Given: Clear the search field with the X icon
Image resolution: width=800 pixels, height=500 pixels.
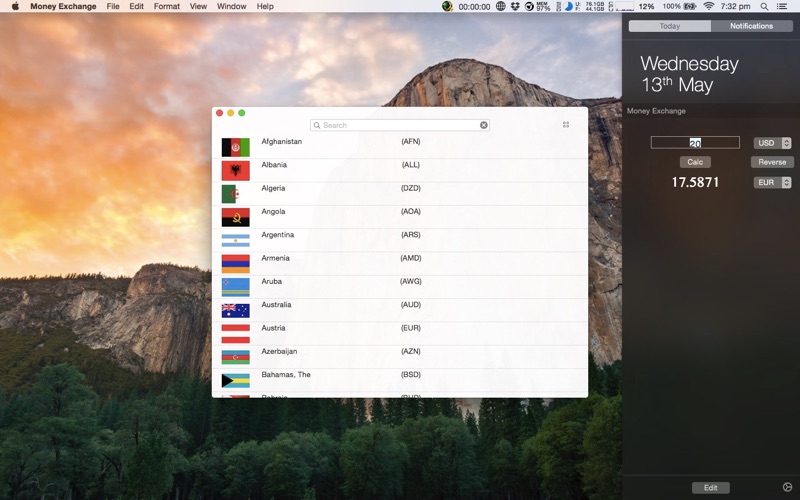Looking at the screenshot, I should 484,125.
